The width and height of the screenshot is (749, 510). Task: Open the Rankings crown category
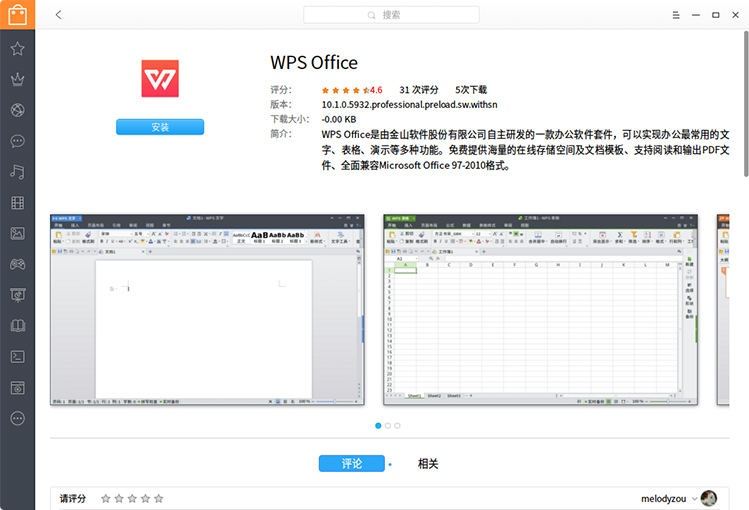pos(17,79)
